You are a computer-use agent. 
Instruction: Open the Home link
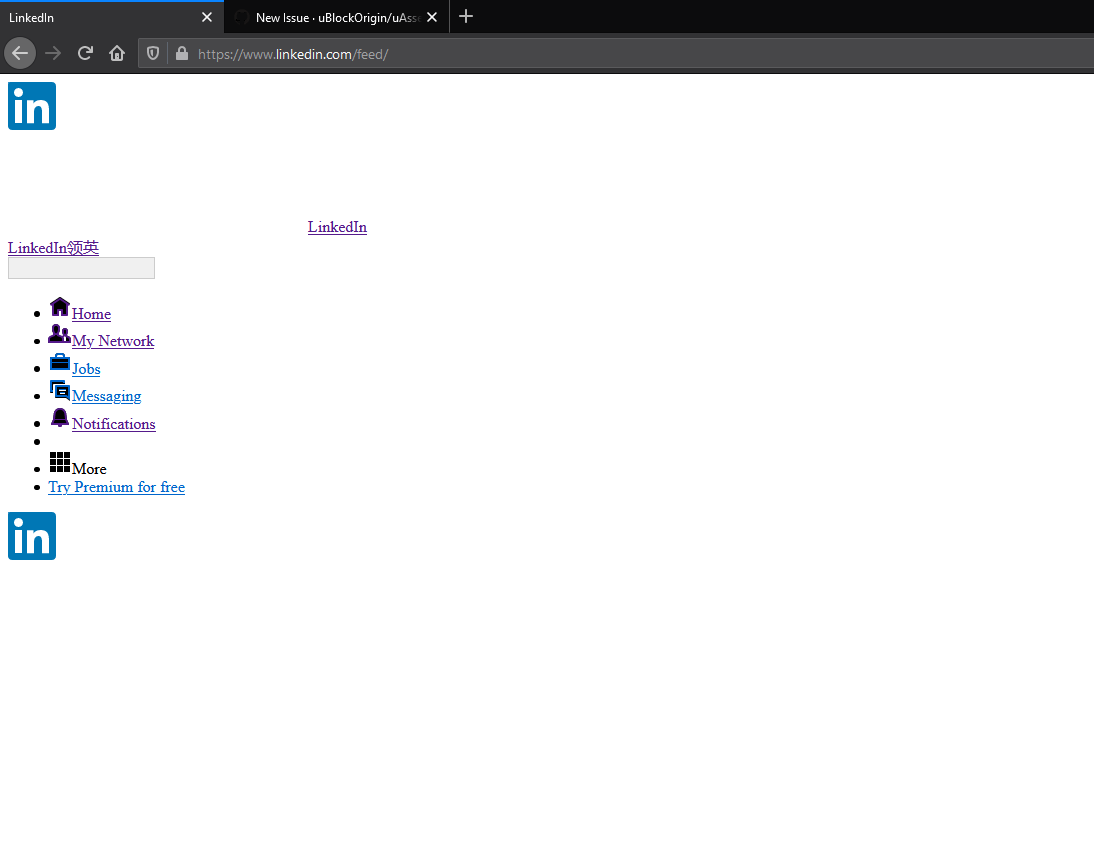91,314
